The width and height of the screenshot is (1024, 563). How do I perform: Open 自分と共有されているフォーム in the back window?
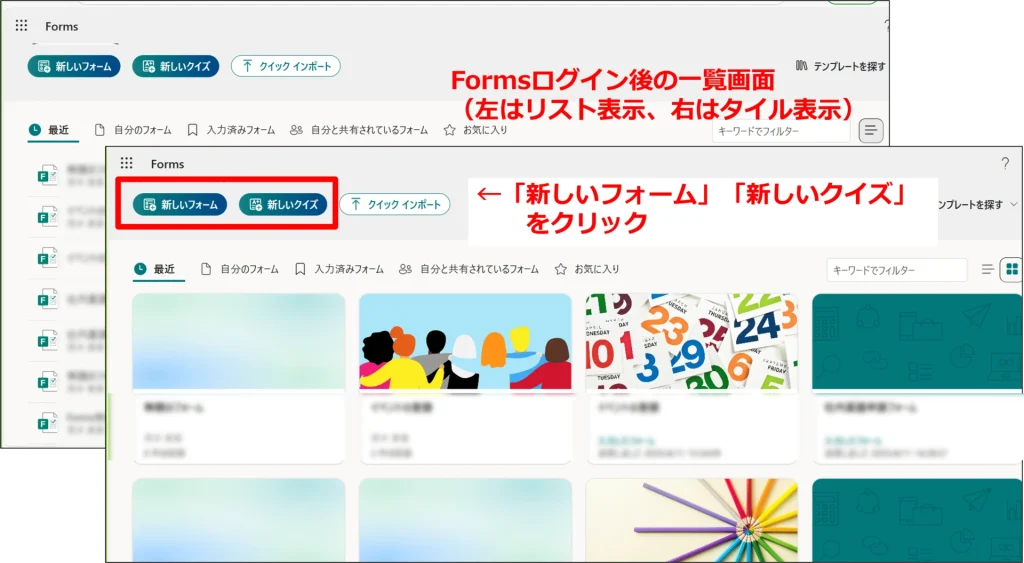(x=359, y=130)
